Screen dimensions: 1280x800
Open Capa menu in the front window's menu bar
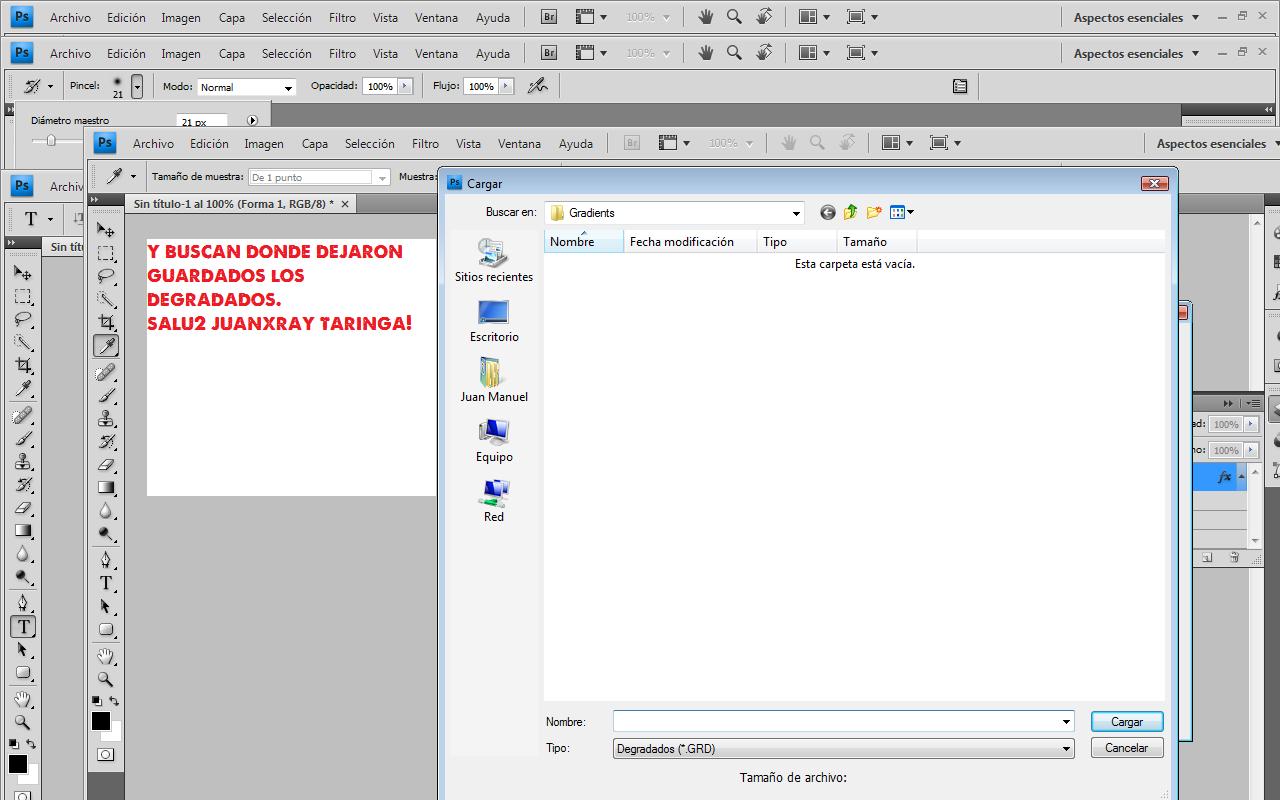[x=315, y=143]
